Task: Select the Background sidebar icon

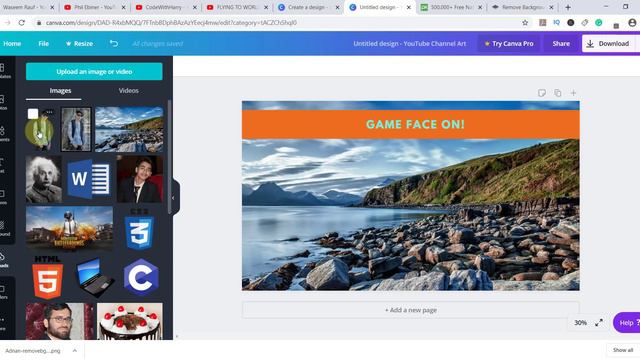Action: [4, 228]
